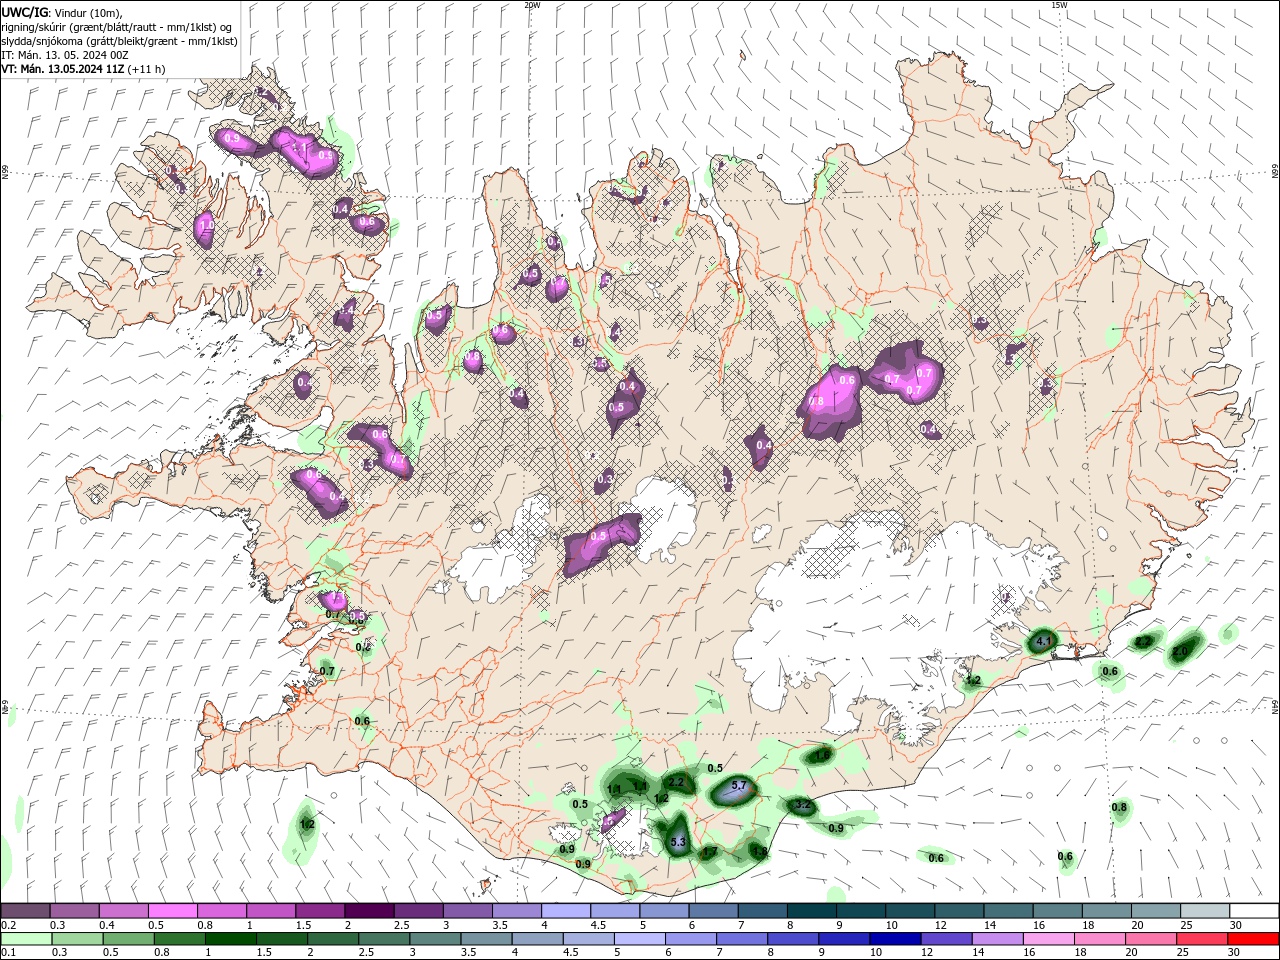Select the darkest purple swatch in the snow legend
Screen dimensions: 1280x960
pyautogui.click(x=369, y=911)
